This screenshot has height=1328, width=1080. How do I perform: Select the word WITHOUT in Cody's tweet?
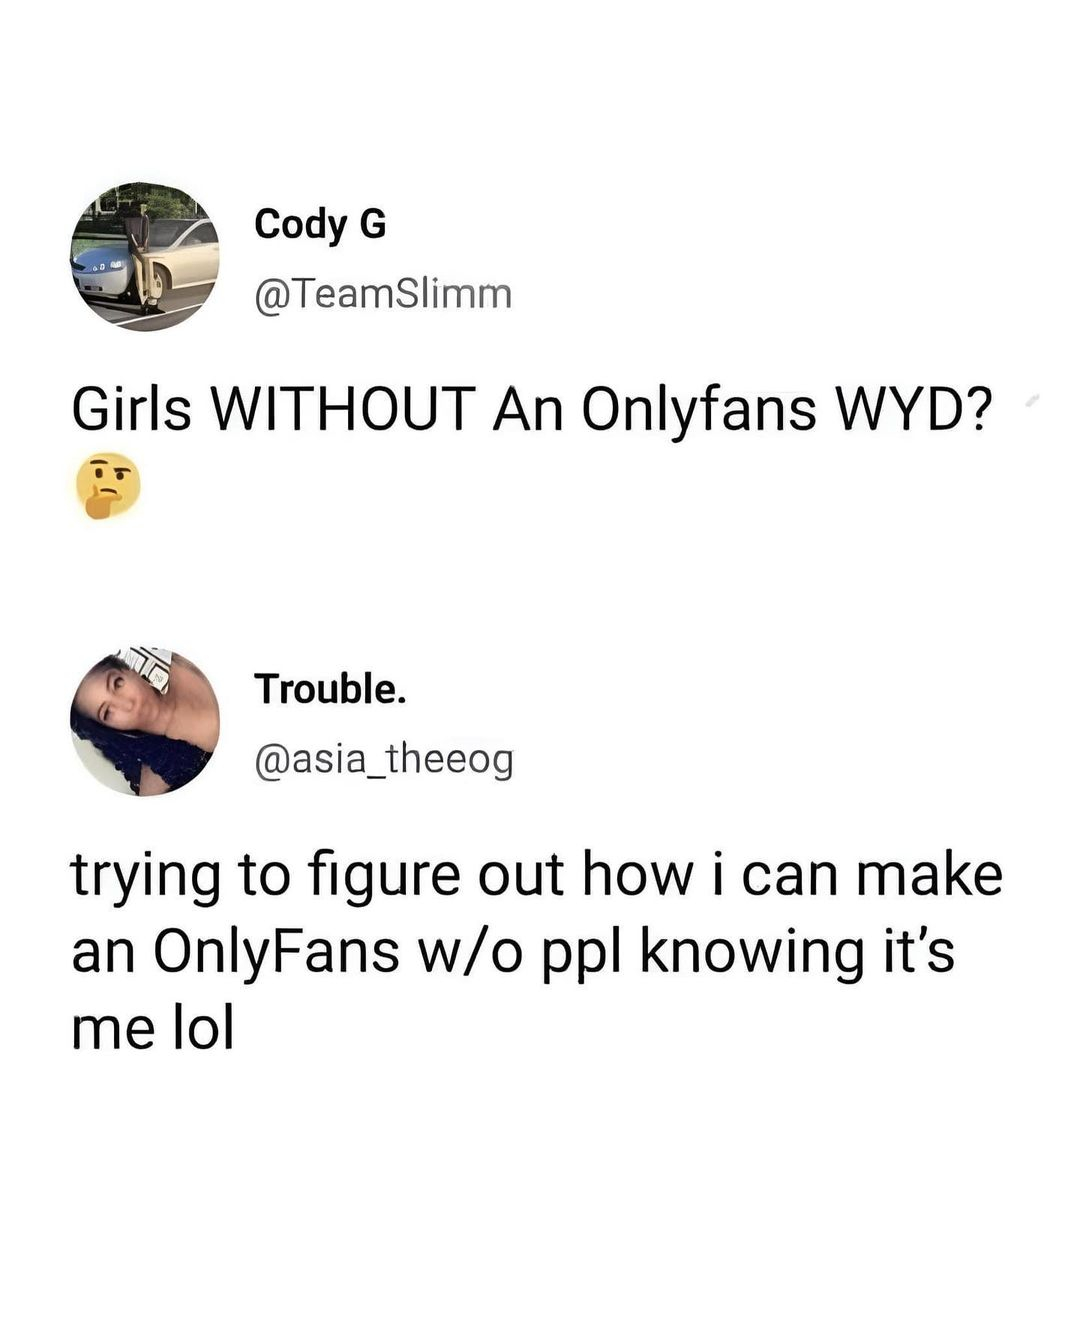pyautogui.click(x=341, y=408)
